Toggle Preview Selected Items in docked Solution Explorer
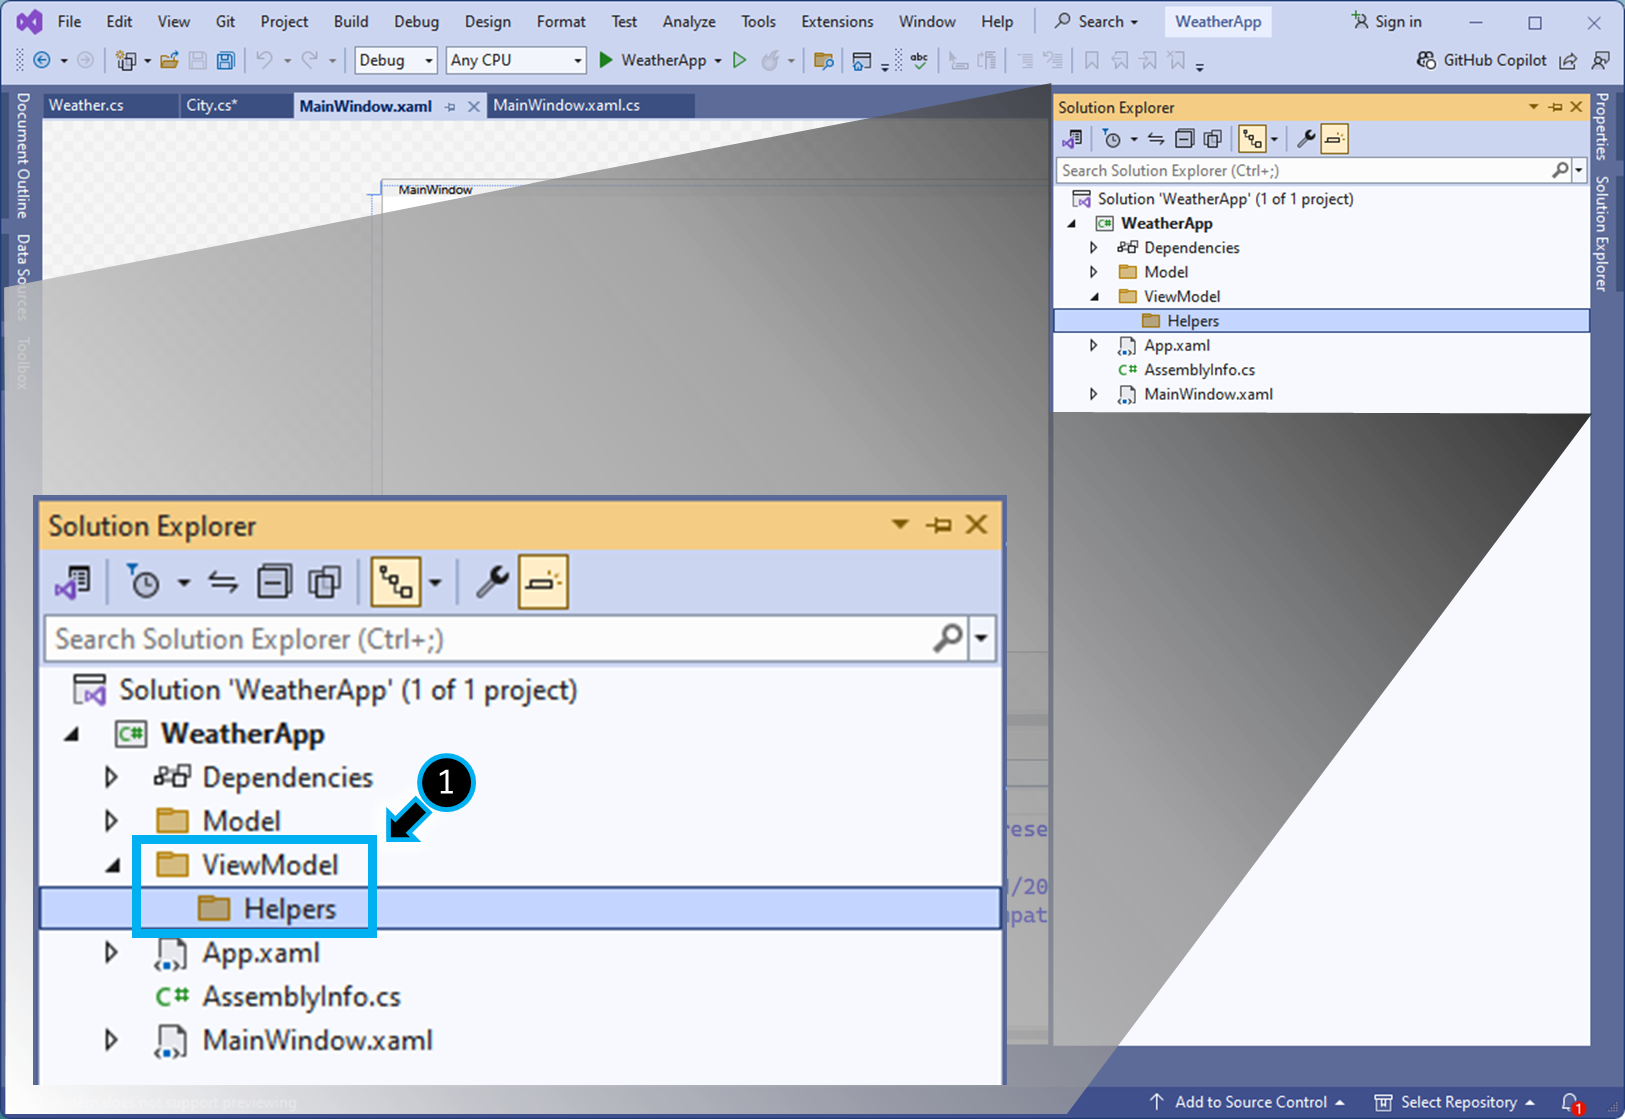Image resolution: width=1625 pixels, height=1119 pixels. [1335, 139]
